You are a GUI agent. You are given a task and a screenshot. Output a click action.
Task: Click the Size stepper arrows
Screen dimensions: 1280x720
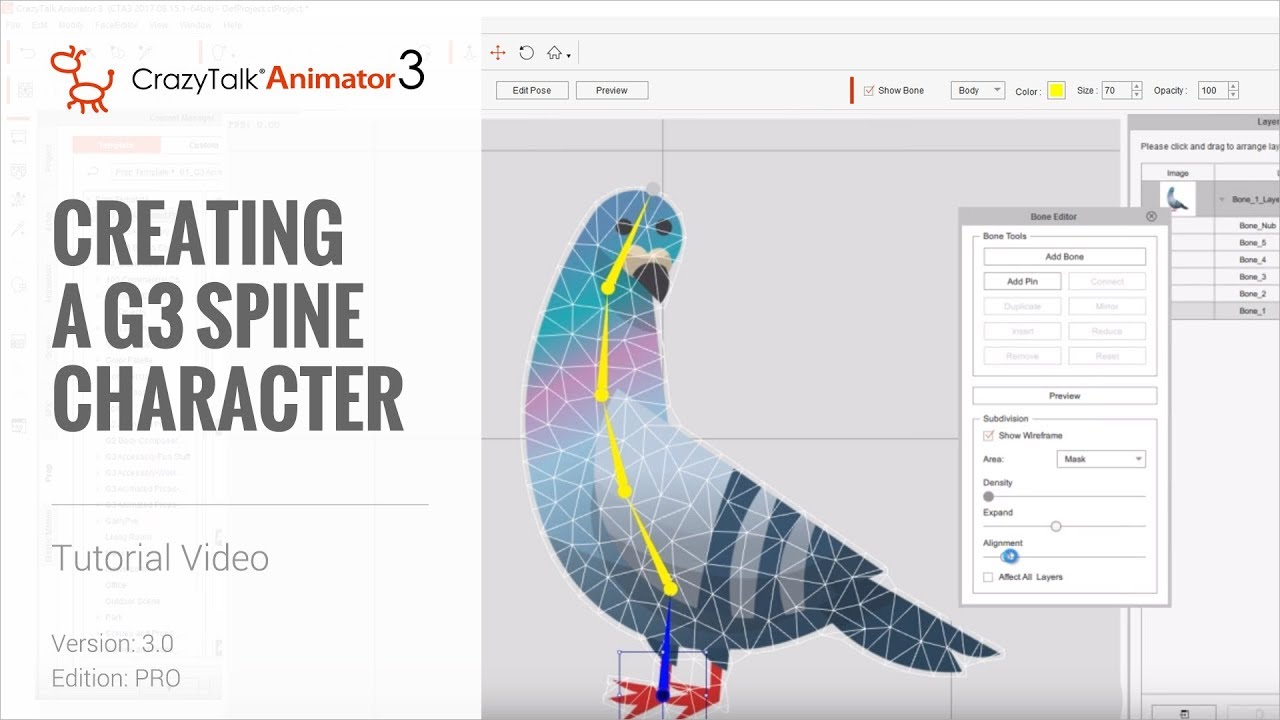coord(1136,91)
